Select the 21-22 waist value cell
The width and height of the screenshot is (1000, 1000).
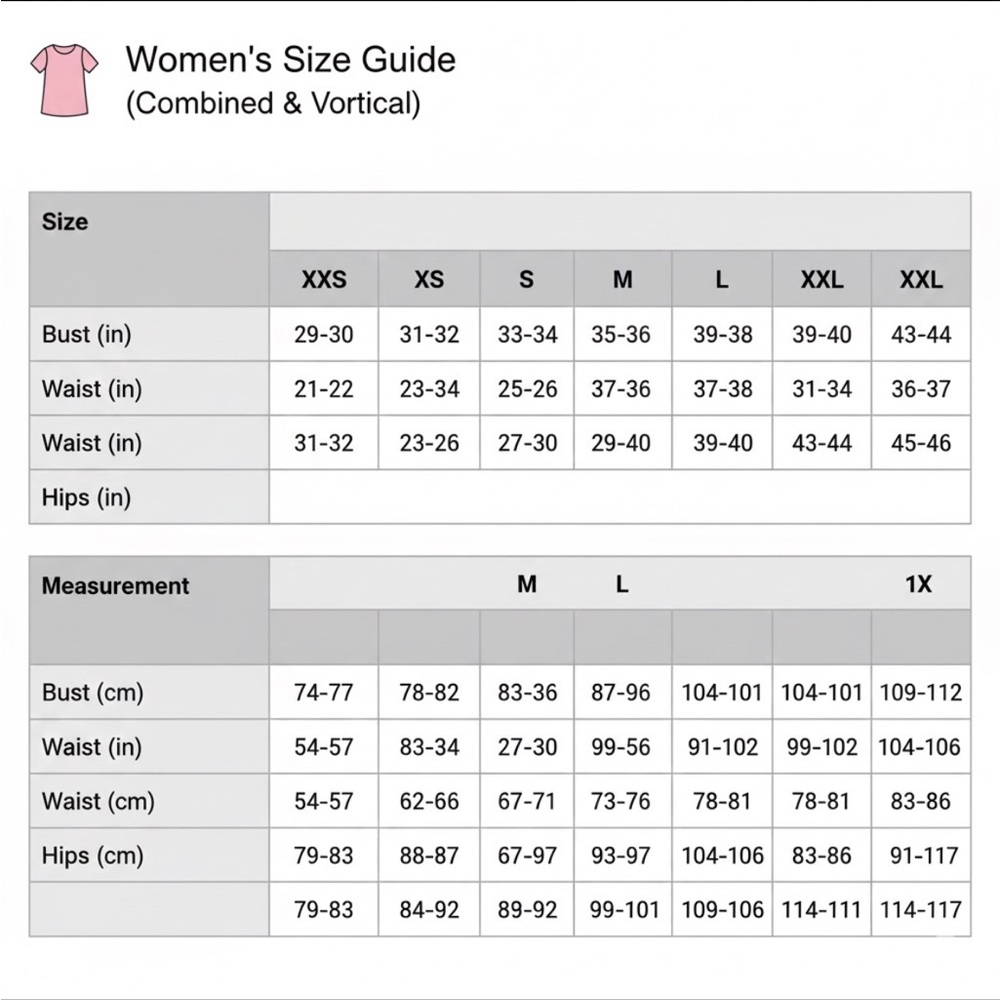coord(324,389)
